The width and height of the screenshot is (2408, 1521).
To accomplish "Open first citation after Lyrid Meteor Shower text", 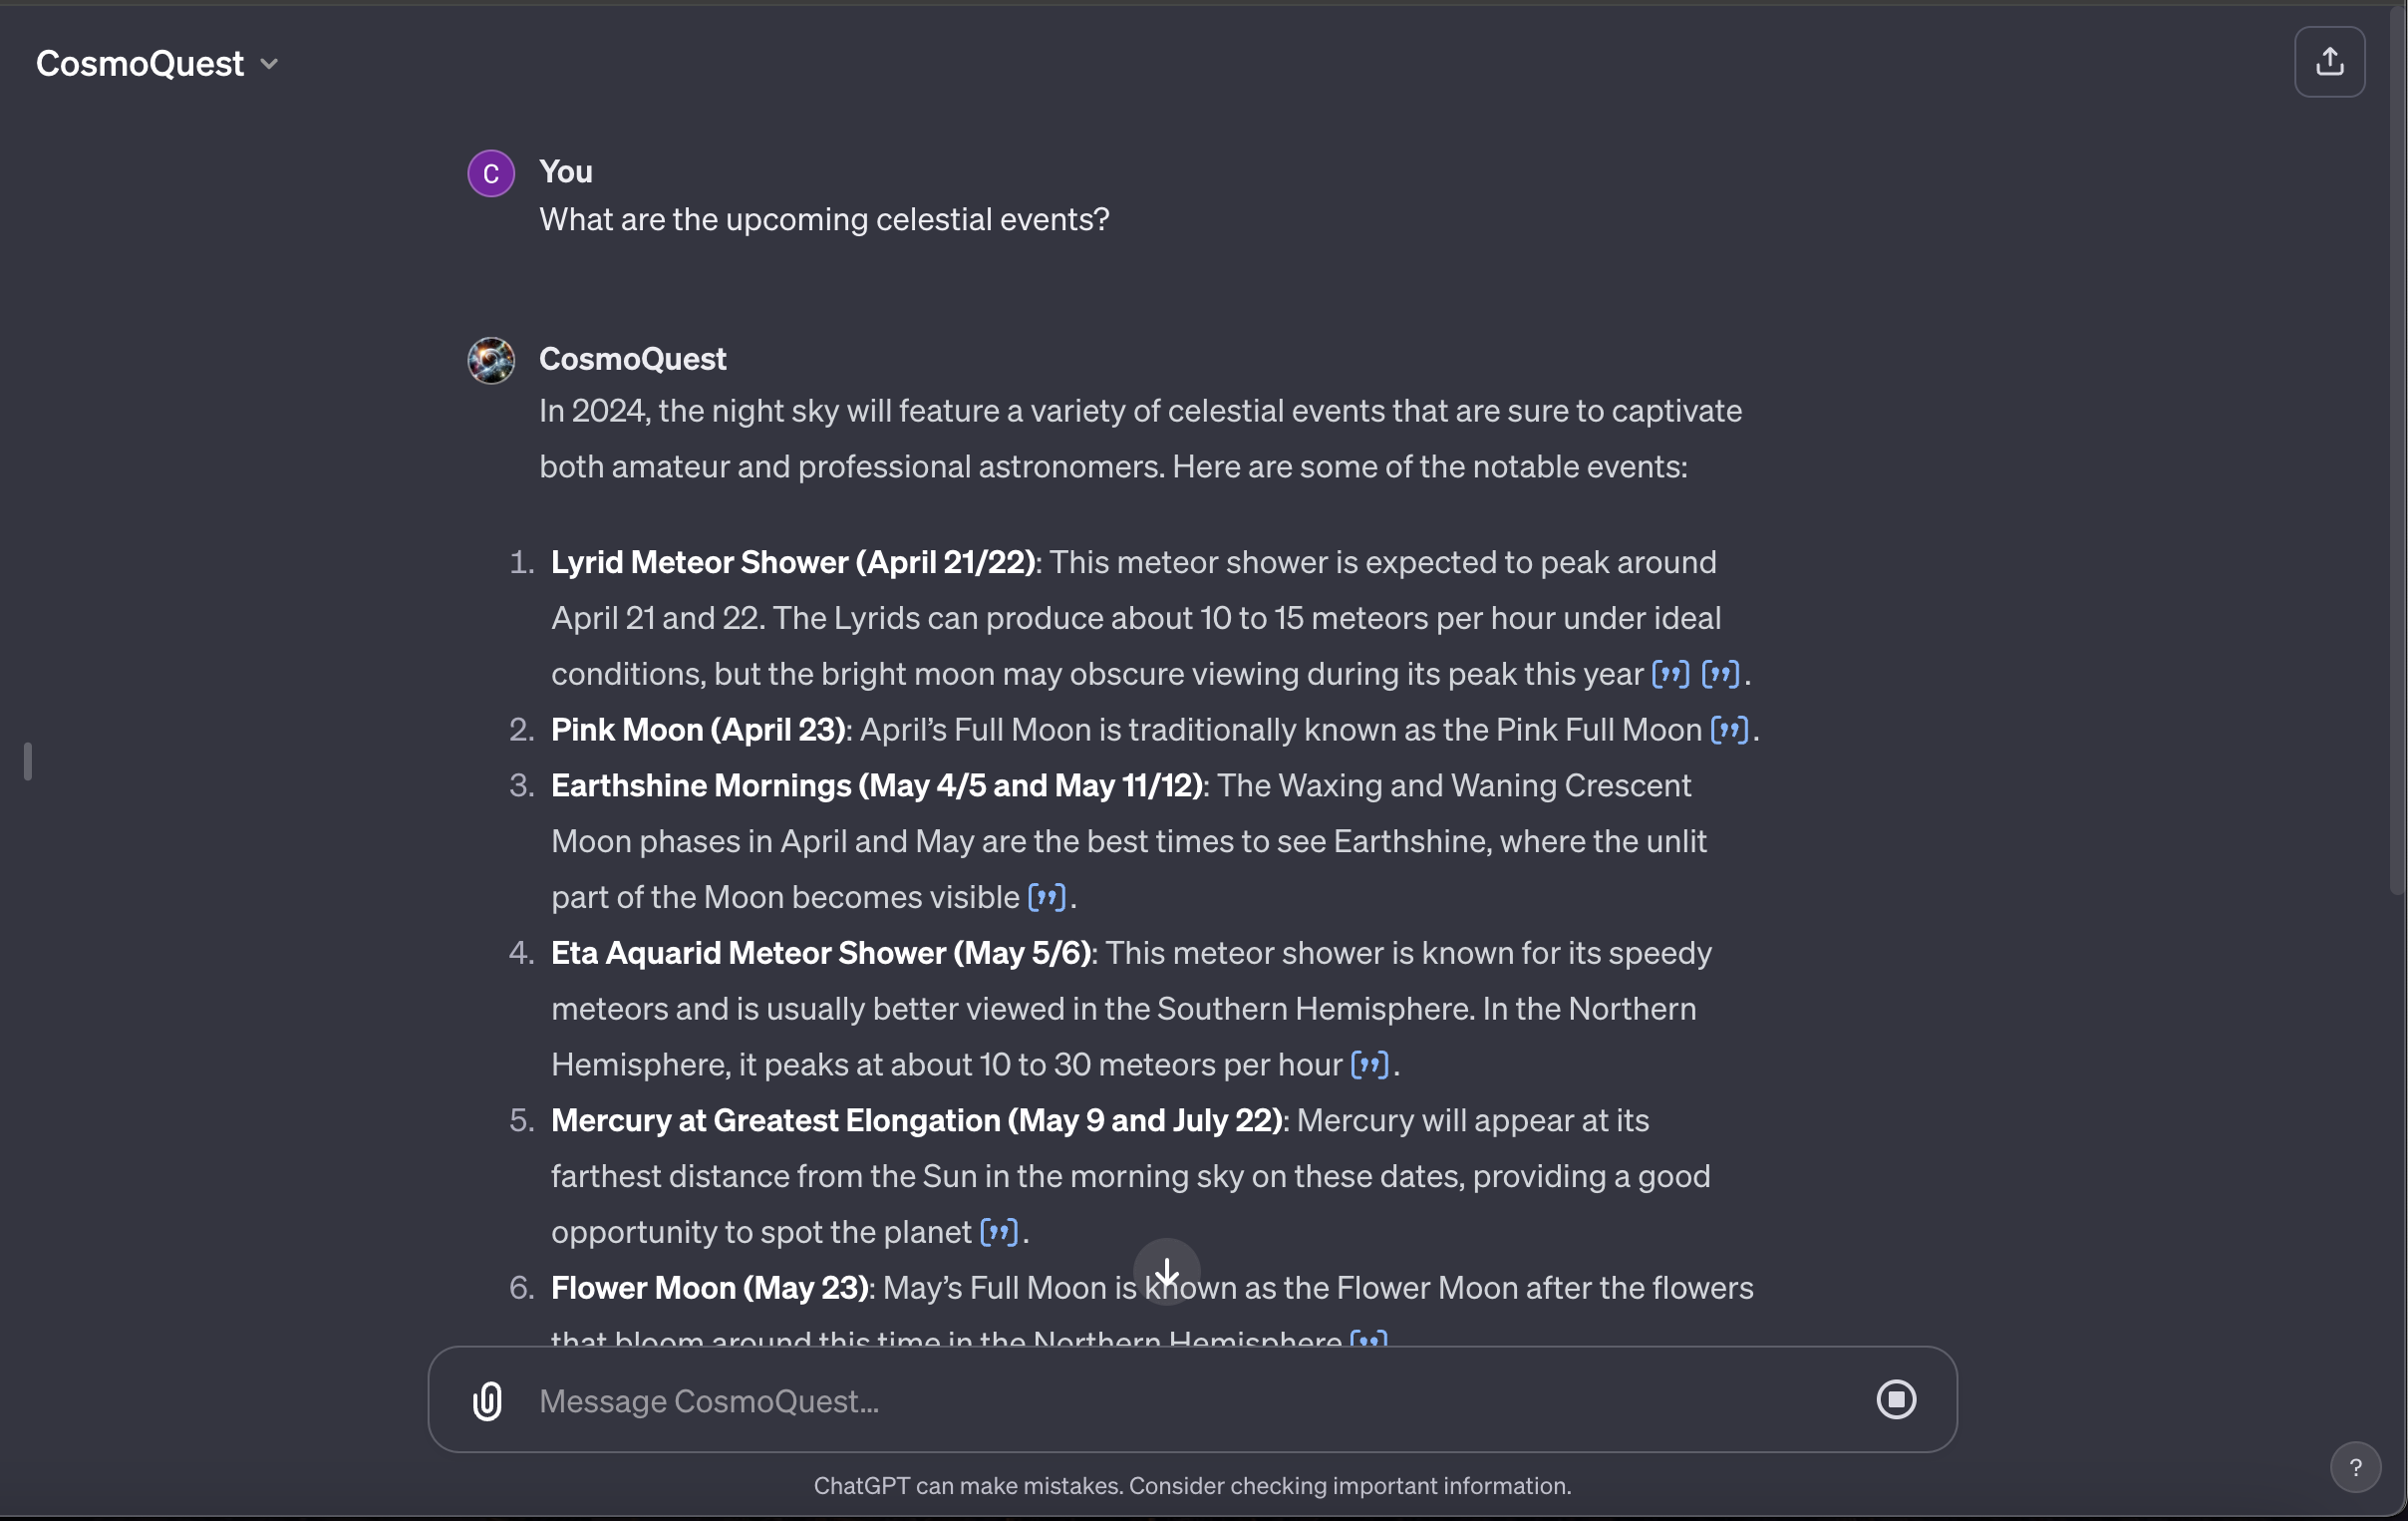I will tap(1670, 674).
